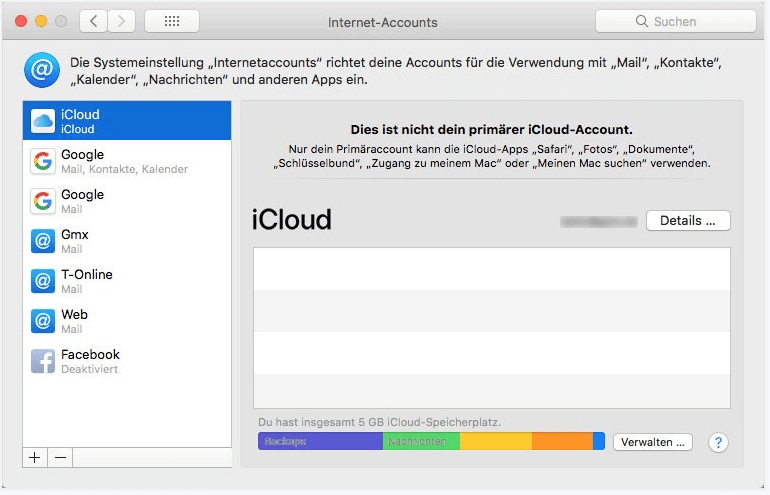Click the empty iCloud services list area
Viewport: 770px width, 495px height.
click(x=491, y=327)
